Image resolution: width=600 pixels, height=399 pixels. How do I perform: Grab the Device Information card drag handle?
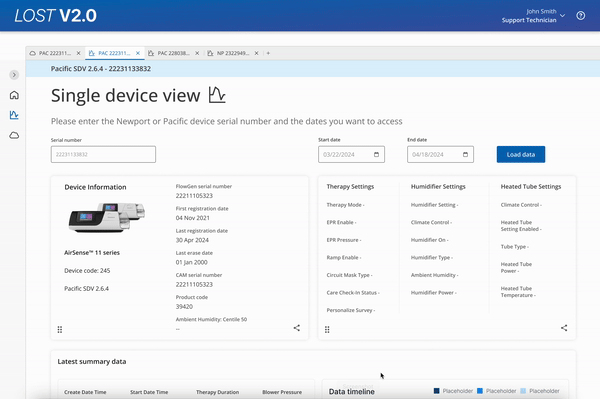[60, 329]
